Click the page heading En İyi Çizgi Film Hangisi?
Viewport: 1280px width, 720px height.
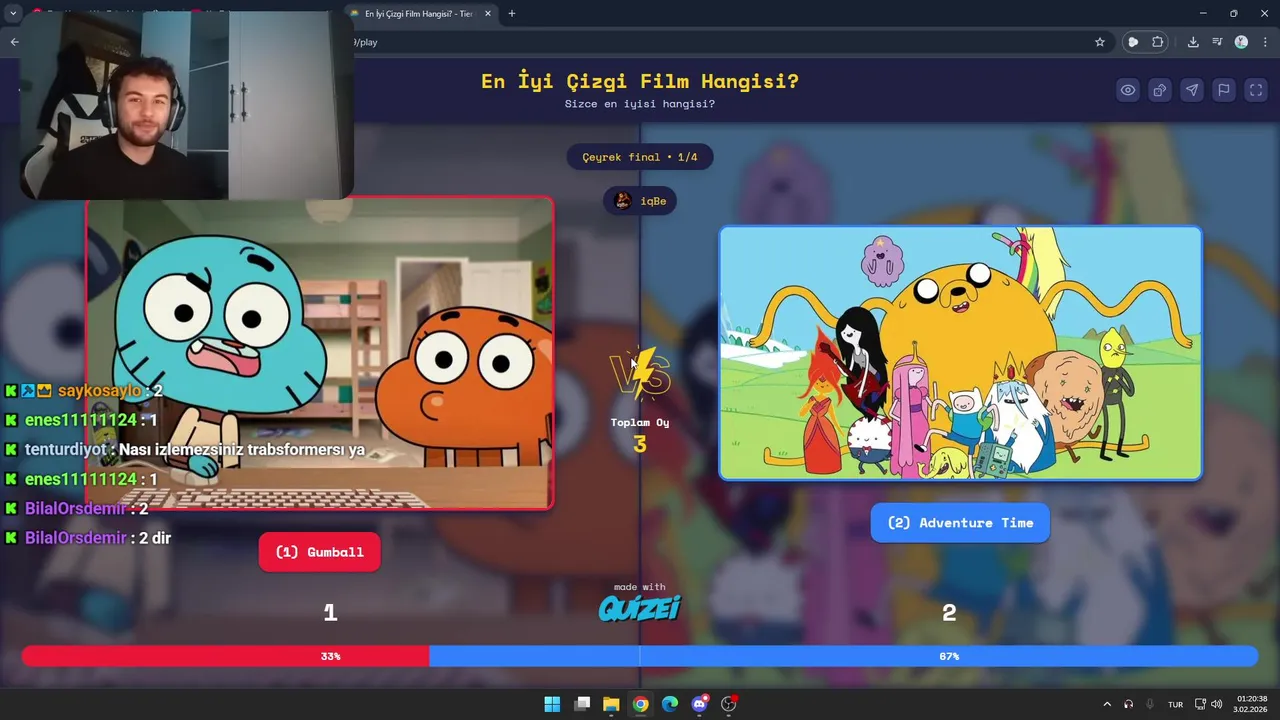640,81
